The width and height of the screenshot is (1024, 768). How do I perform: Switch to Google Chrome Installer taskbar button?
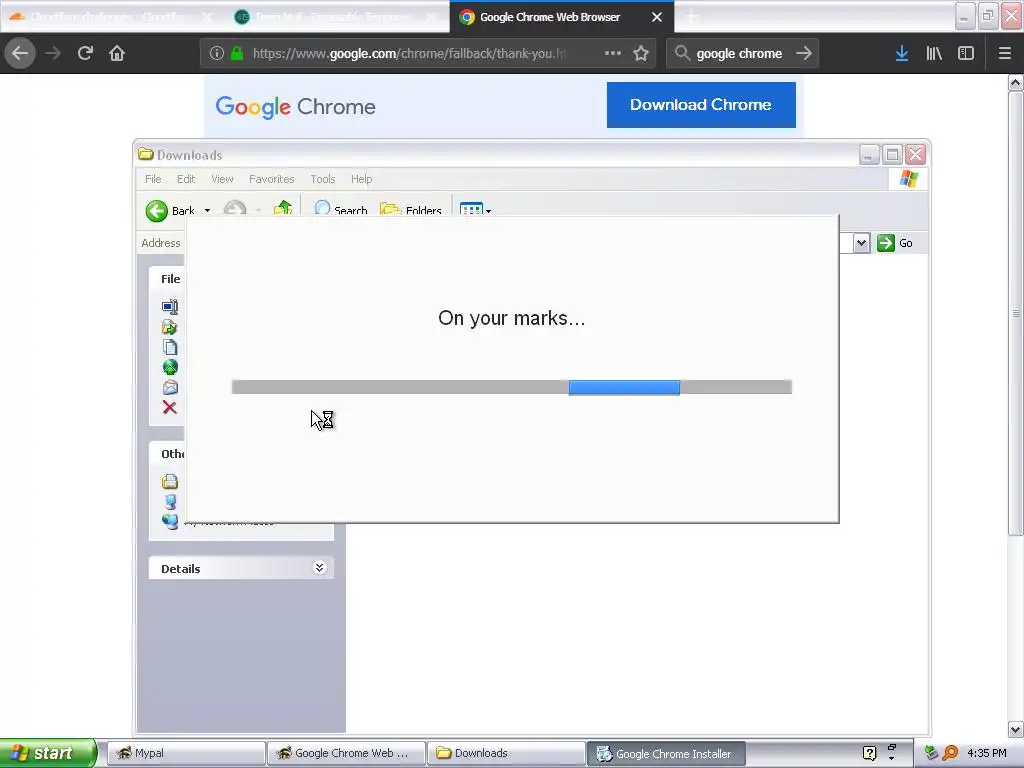click(666, 754)
